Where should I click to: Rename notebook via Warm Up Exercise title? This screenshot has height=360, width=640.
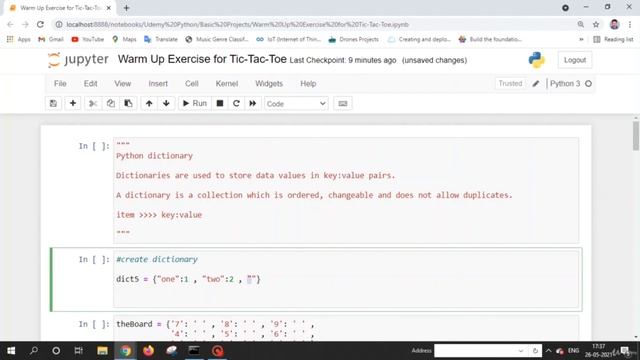(202, 59)
